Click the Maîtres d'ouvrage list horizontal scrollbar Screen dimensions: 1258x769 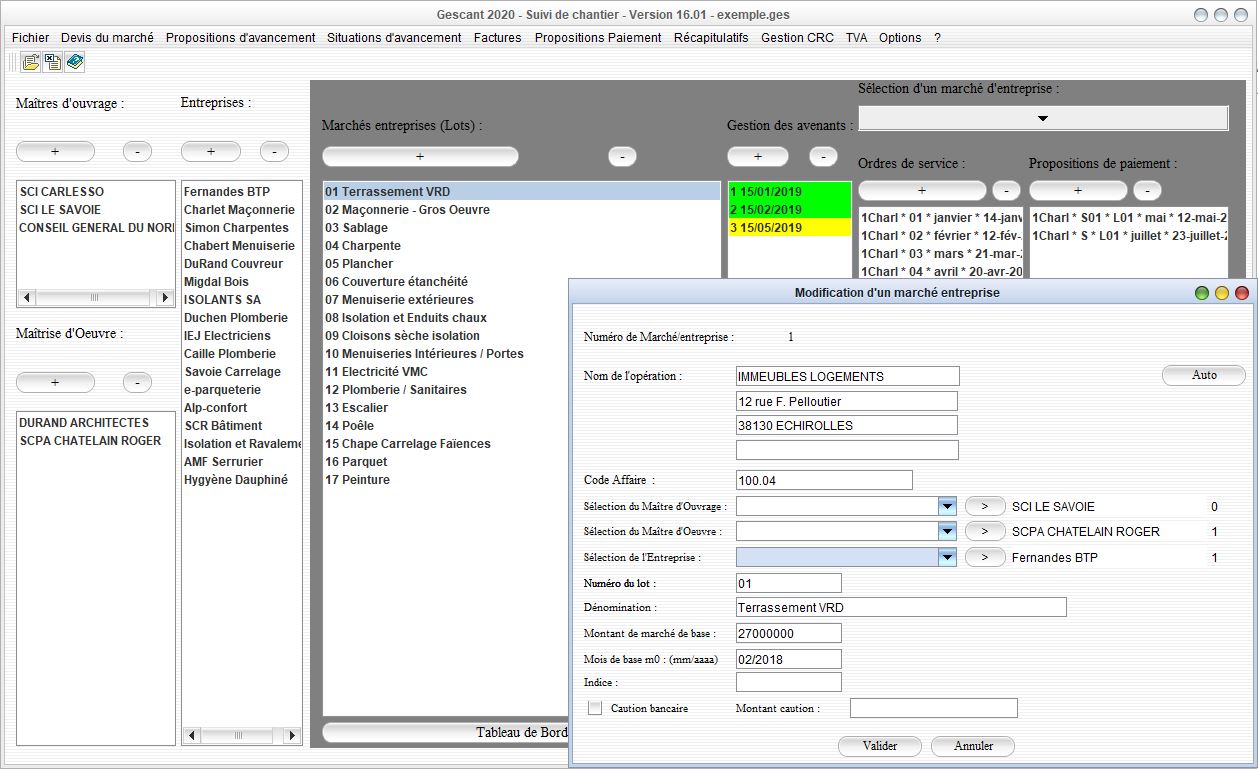point(96,298)
